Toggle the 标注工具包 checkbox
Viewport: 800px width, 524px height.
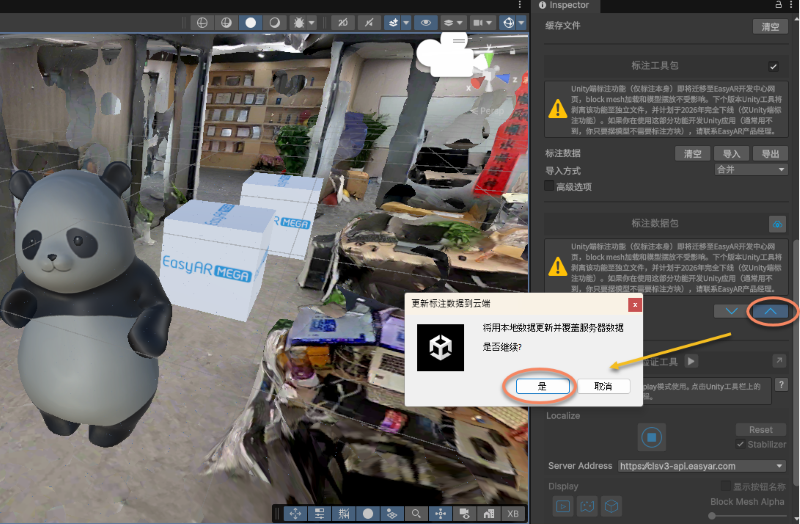point(773,66)
